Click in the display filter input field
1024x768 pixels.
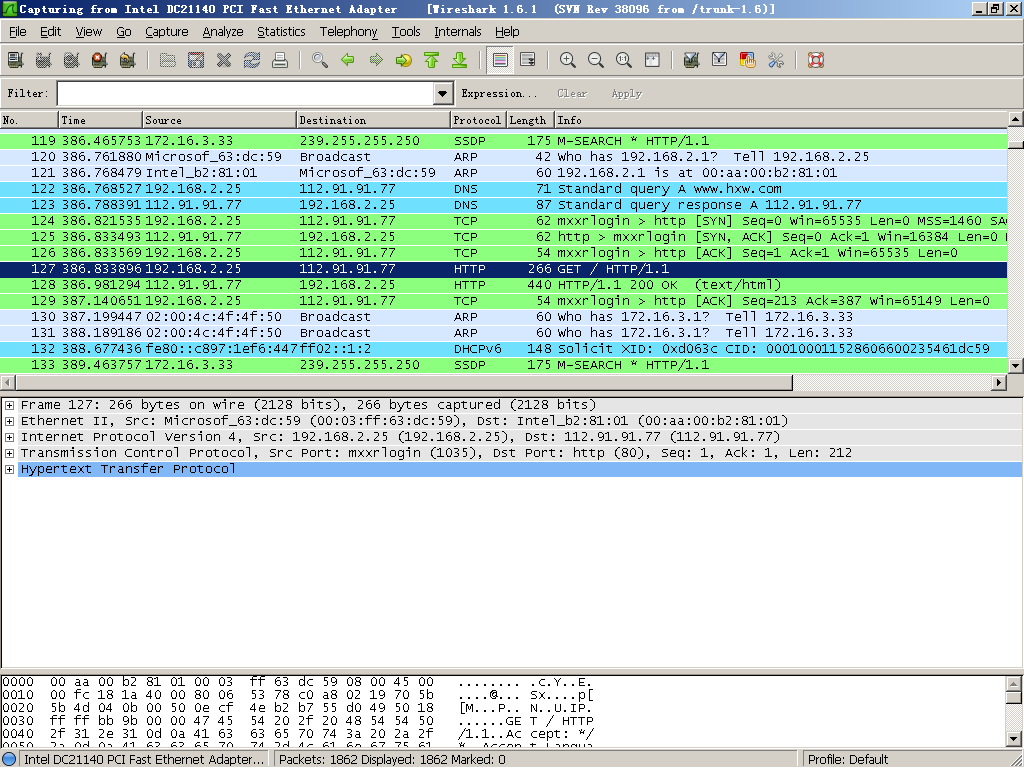click(x=246, y=93)
